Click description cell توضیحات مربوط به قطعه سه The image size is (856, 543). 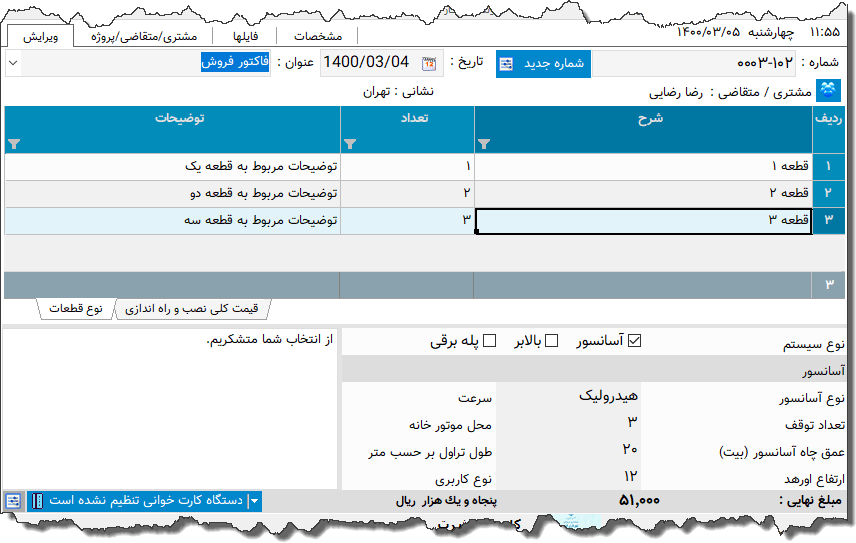tap(173, 220)
